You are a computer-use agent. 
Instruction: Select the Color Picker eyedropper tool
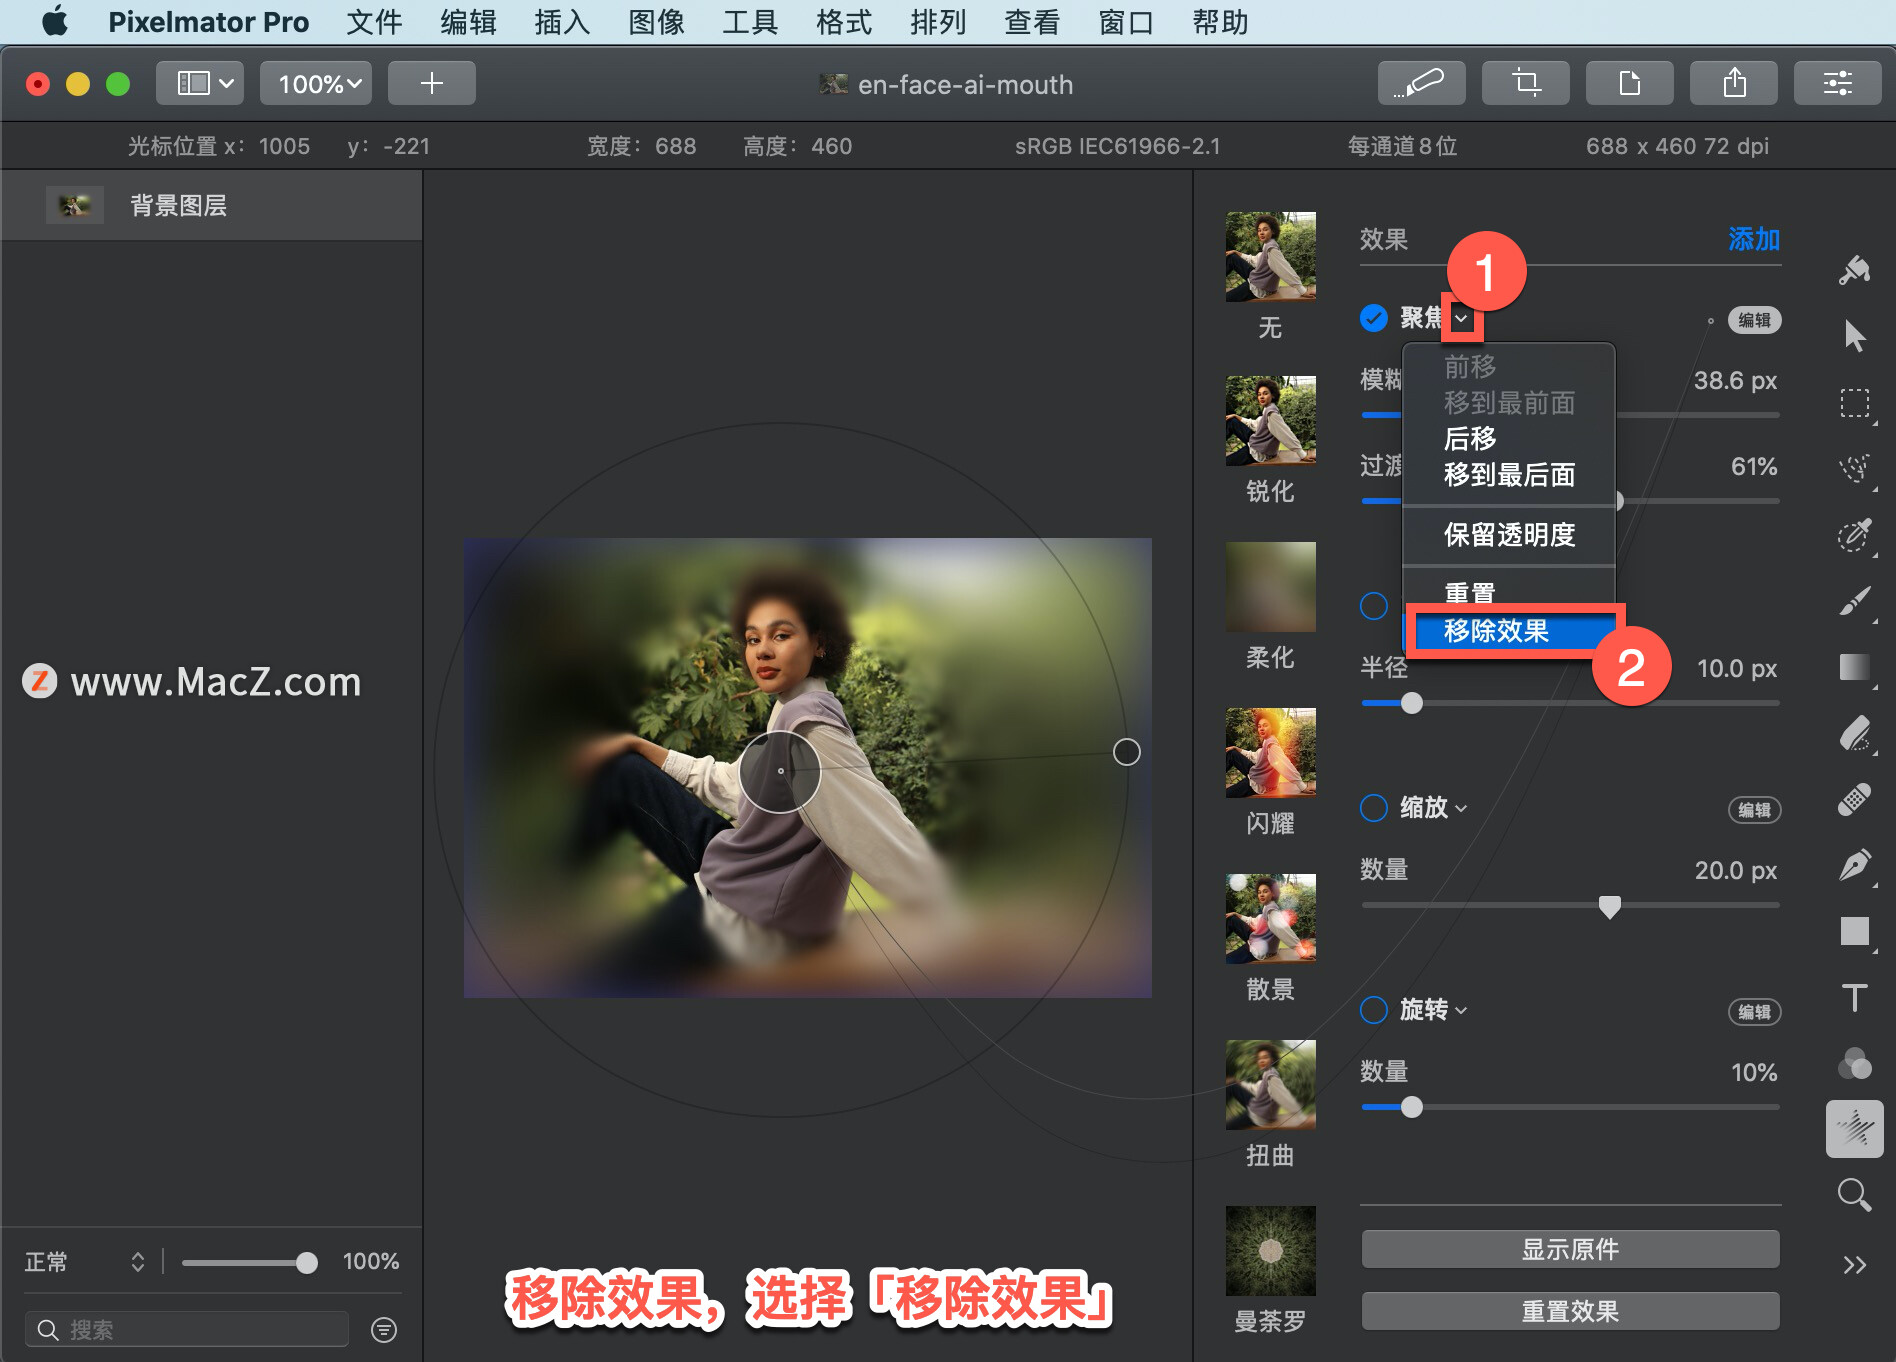[x=1855, y=535]
